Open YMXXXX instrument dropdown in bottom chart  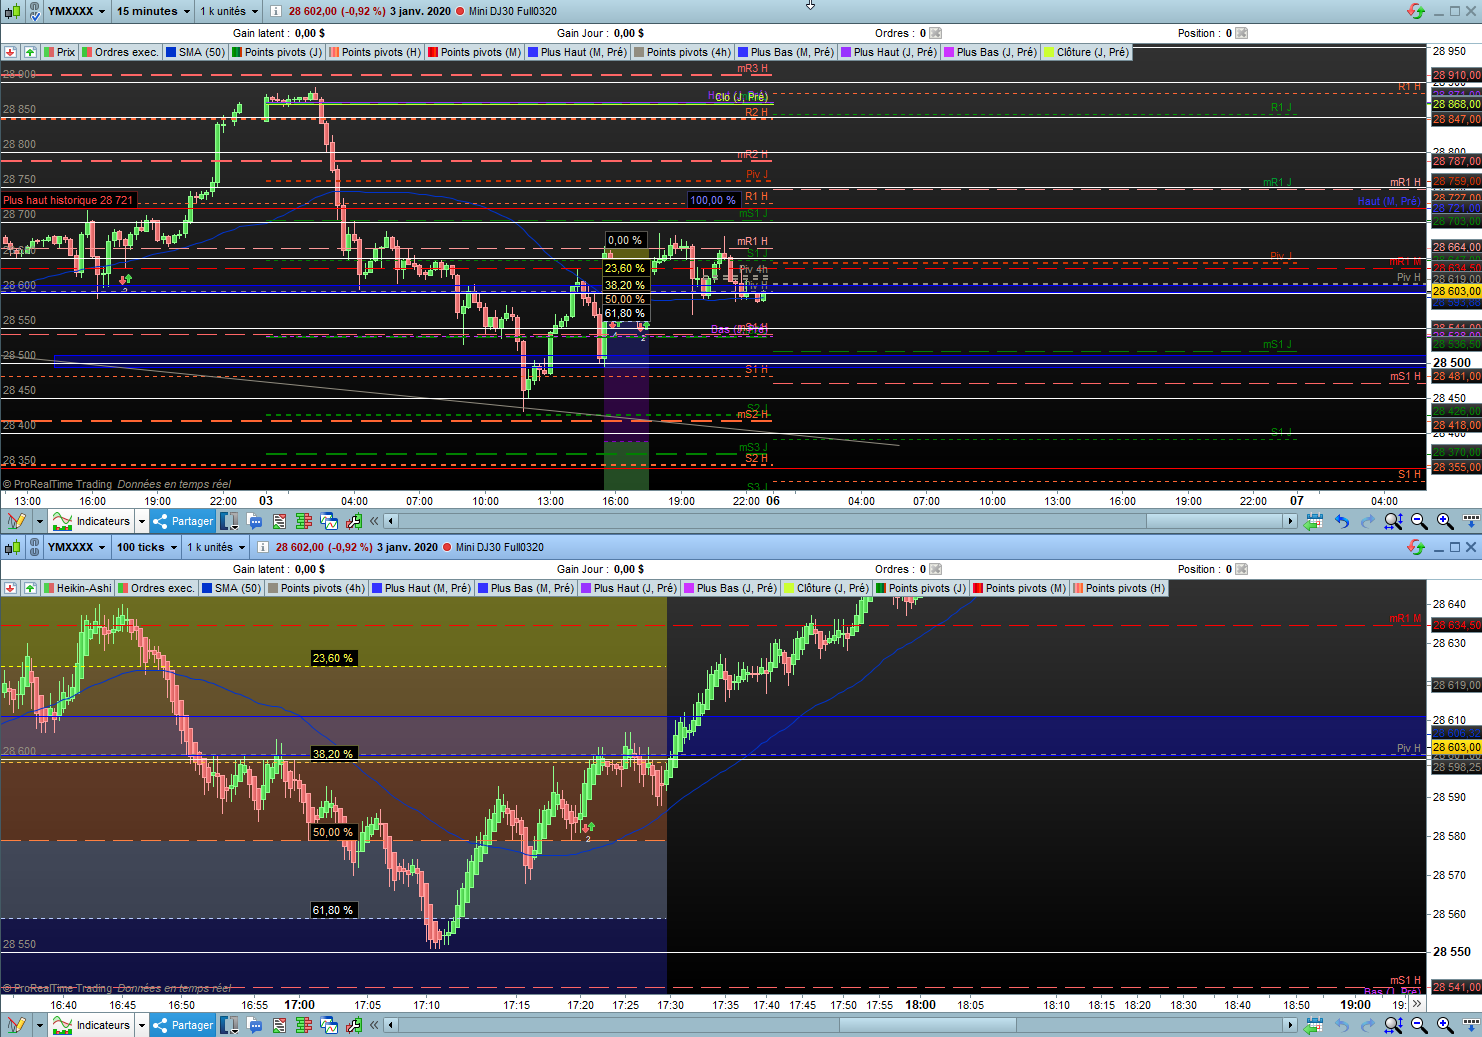tap(76, 547)
